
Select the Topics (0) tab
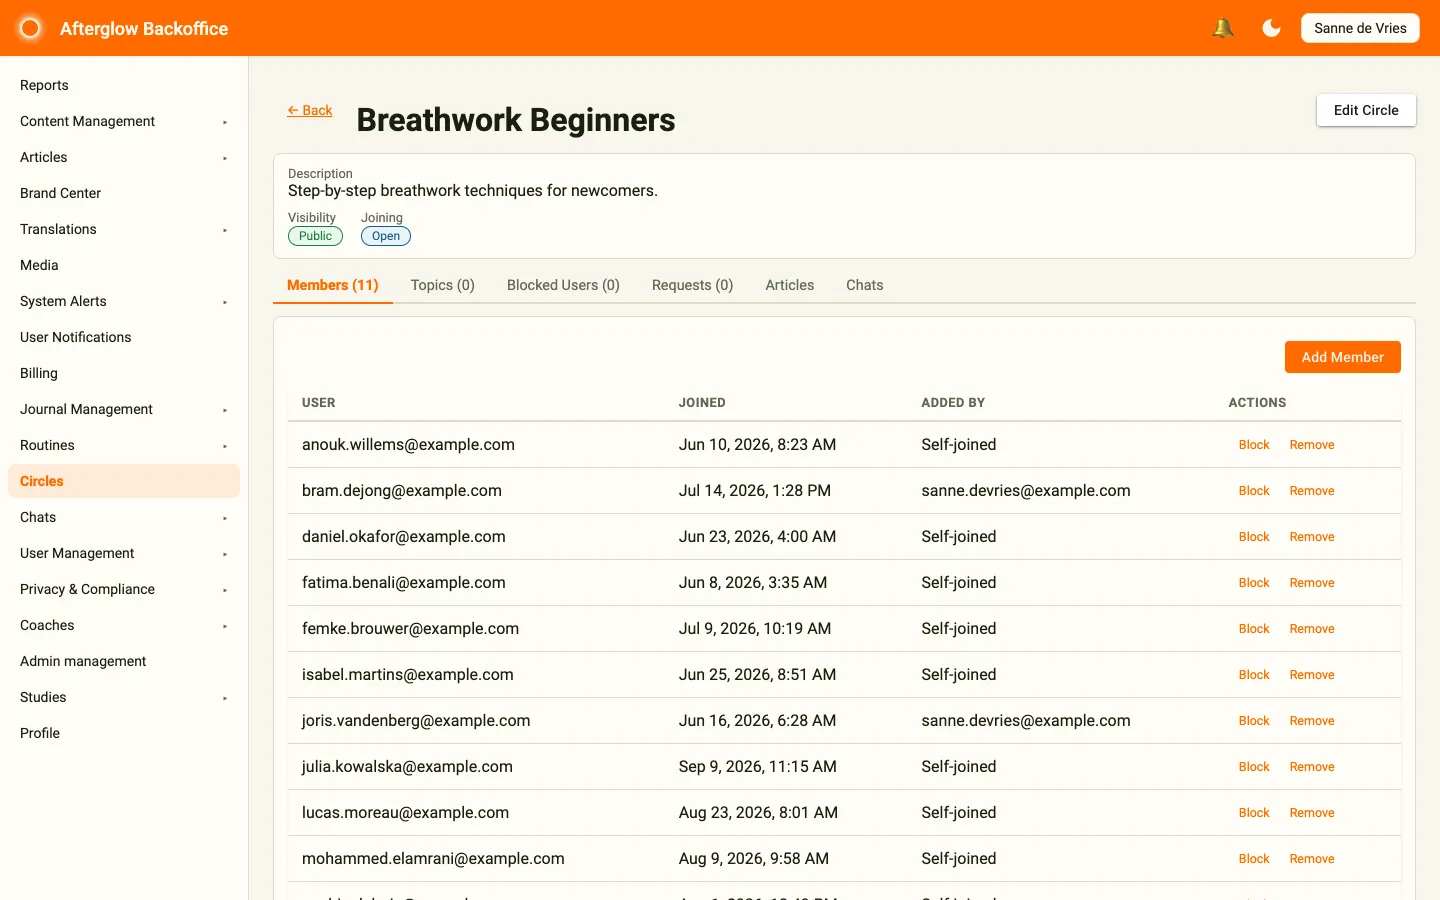442,285
